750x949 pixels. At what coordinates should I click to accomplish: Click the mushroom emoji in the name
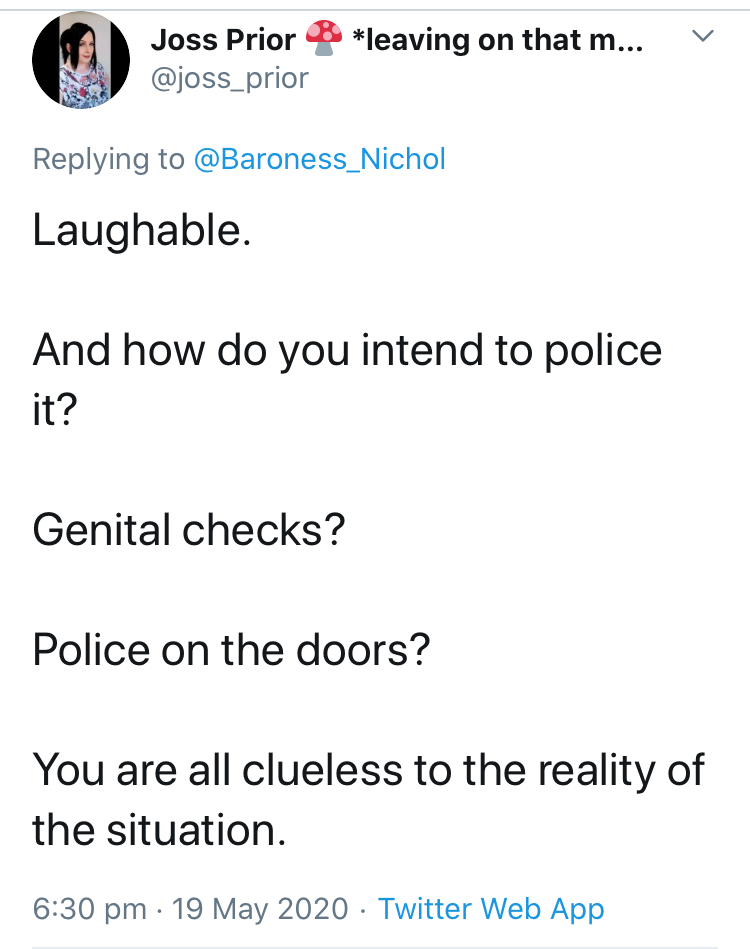pyautogui.click(x=324, y=40)
